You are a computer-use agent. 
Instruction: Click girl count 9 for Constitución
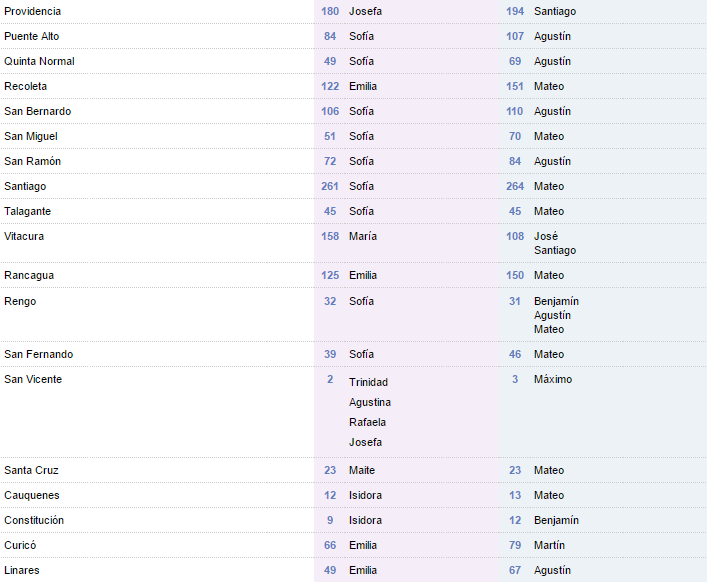click(x=330, y=520)
